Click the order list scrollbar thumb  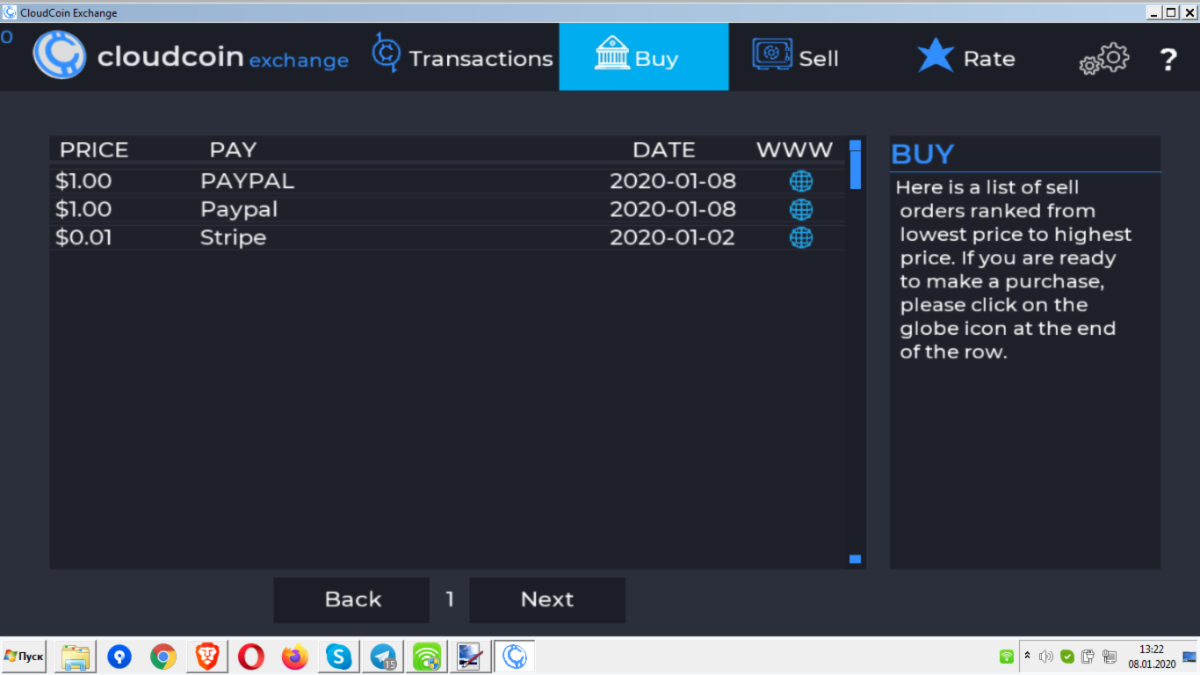pos(855,169)
